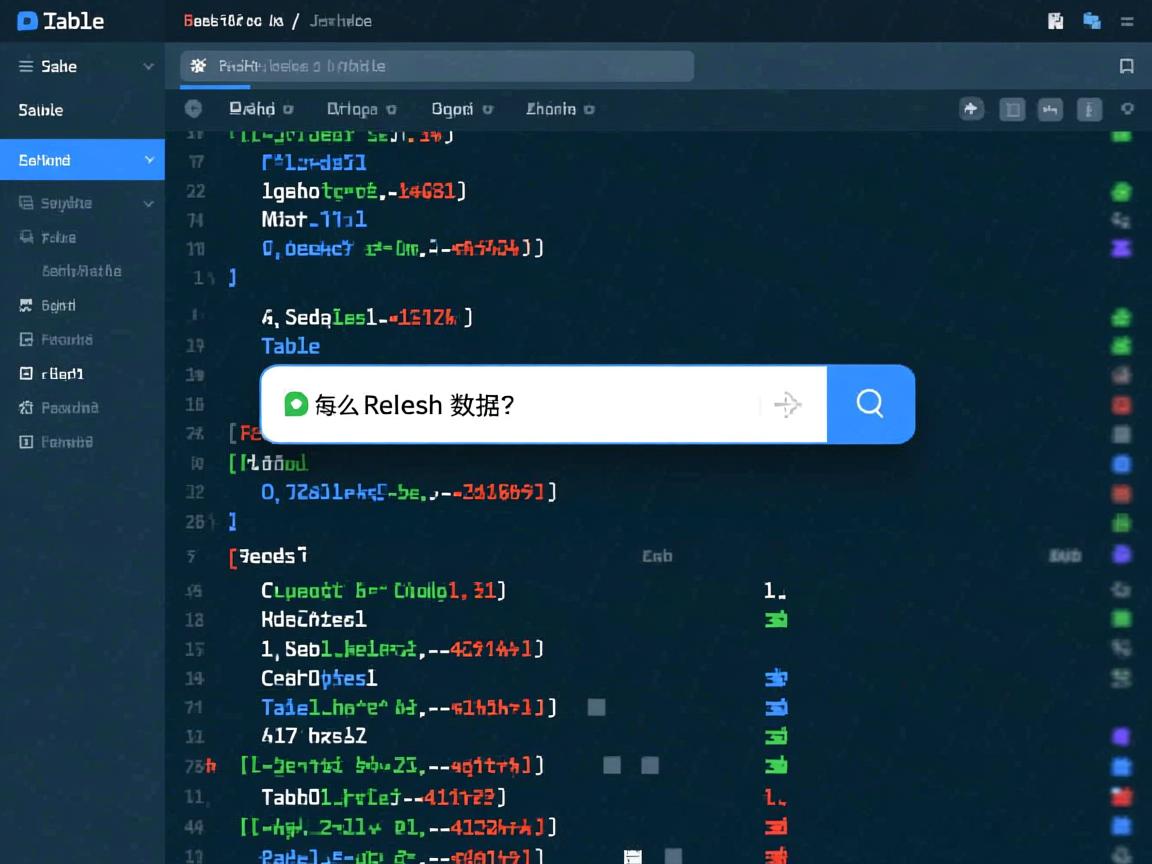Click the magnifier button in the chat overlay

(x=870, y=404)
